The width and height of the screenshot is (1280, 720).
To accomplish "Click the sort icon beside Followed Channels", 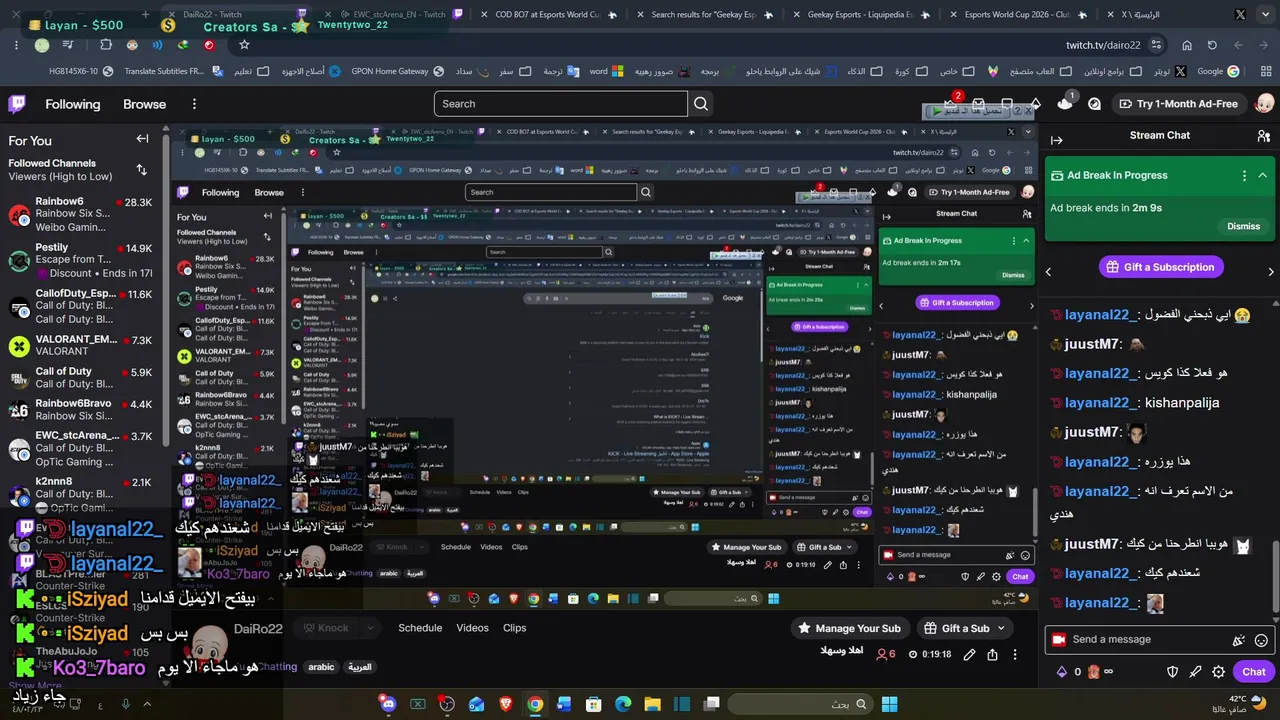I will tap(141, 170).
